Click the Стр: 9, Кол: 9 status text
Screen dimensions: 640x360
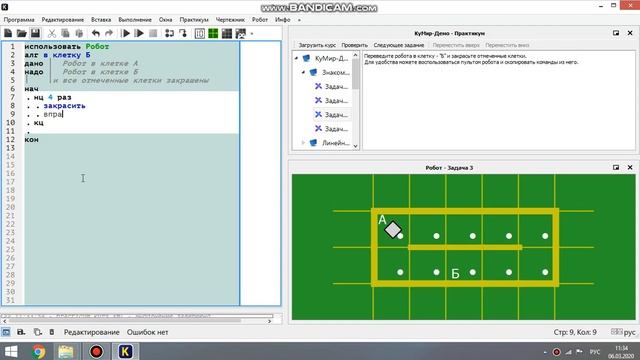click(575, 332)
